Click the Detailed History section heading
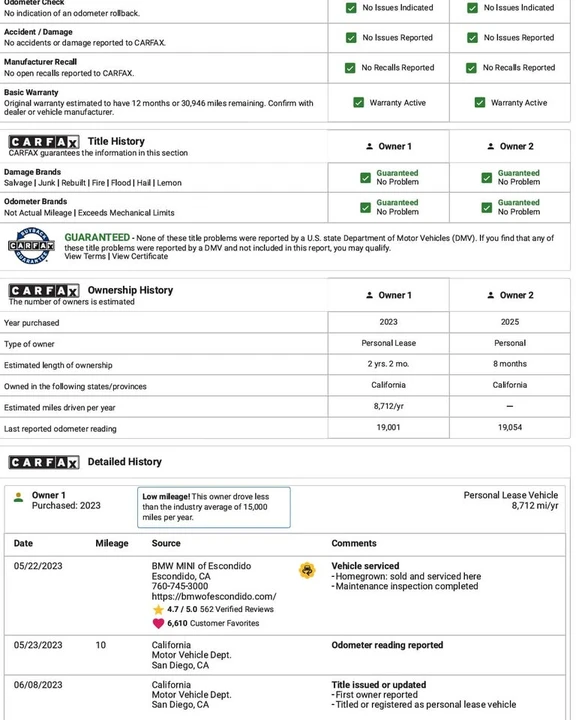Image resolution: width=576 pixels, height=720 pixels. pos(124,462)
